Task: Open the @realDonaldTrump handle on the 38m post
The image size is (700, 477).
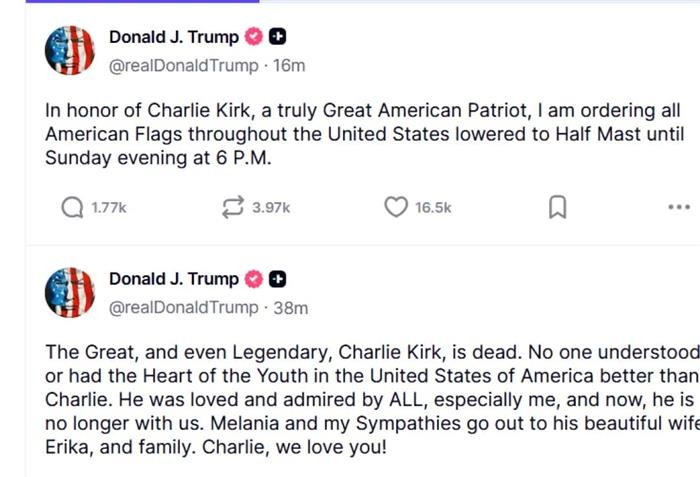Action: (183, 308)
